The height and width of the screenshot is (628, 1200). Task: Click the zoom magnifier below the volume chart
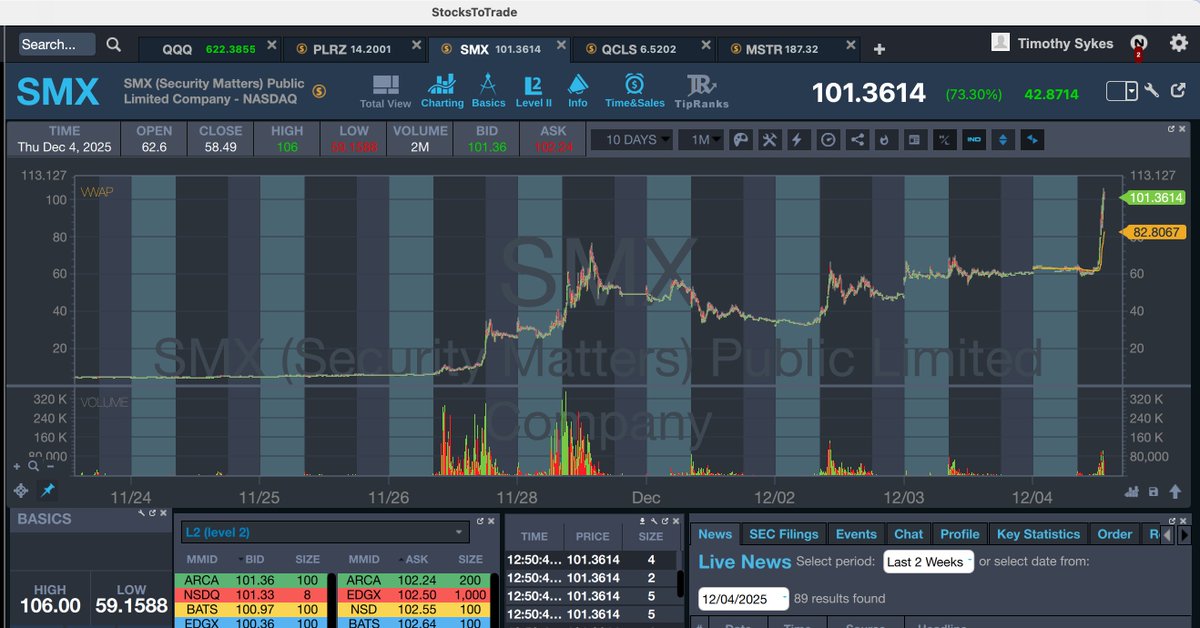(x=33, y=465)
